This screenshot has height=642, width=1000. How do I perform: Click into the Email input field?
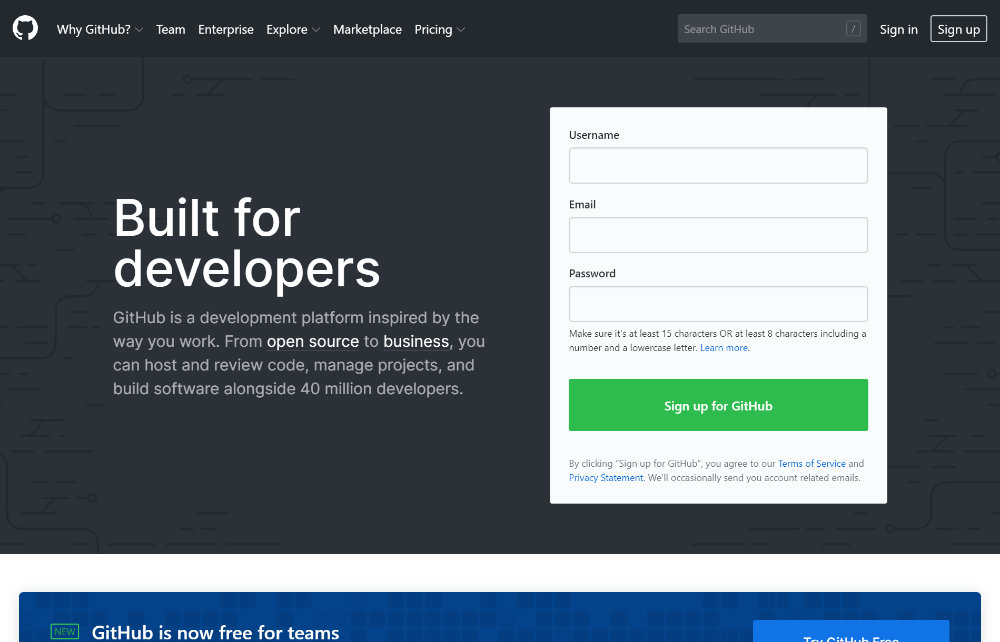pyautogui.click(x=718, y=235)
